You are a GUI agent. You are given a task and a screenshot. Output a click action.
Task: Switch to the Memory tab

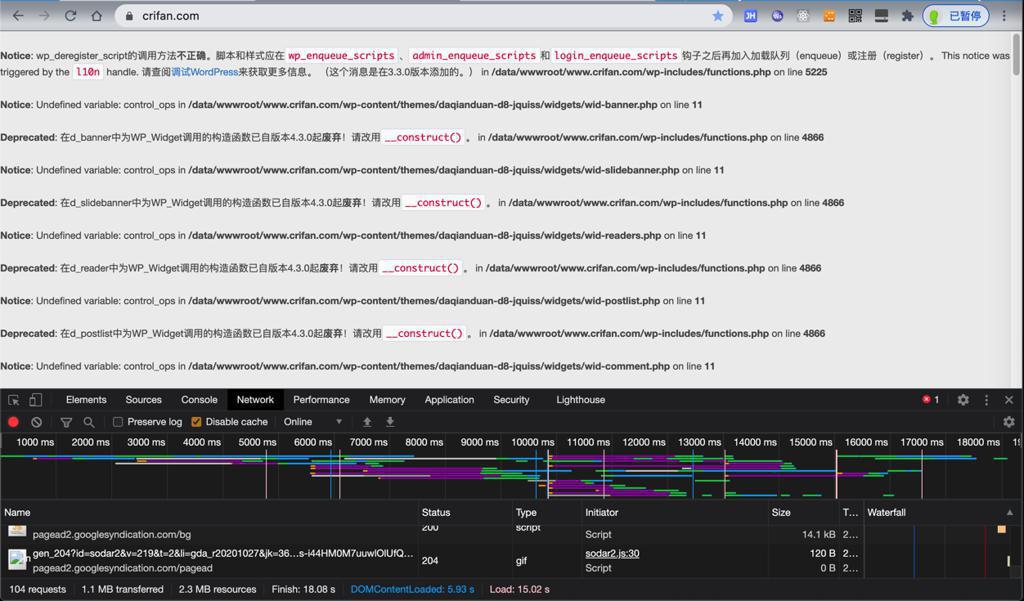(x=387, y=400)
